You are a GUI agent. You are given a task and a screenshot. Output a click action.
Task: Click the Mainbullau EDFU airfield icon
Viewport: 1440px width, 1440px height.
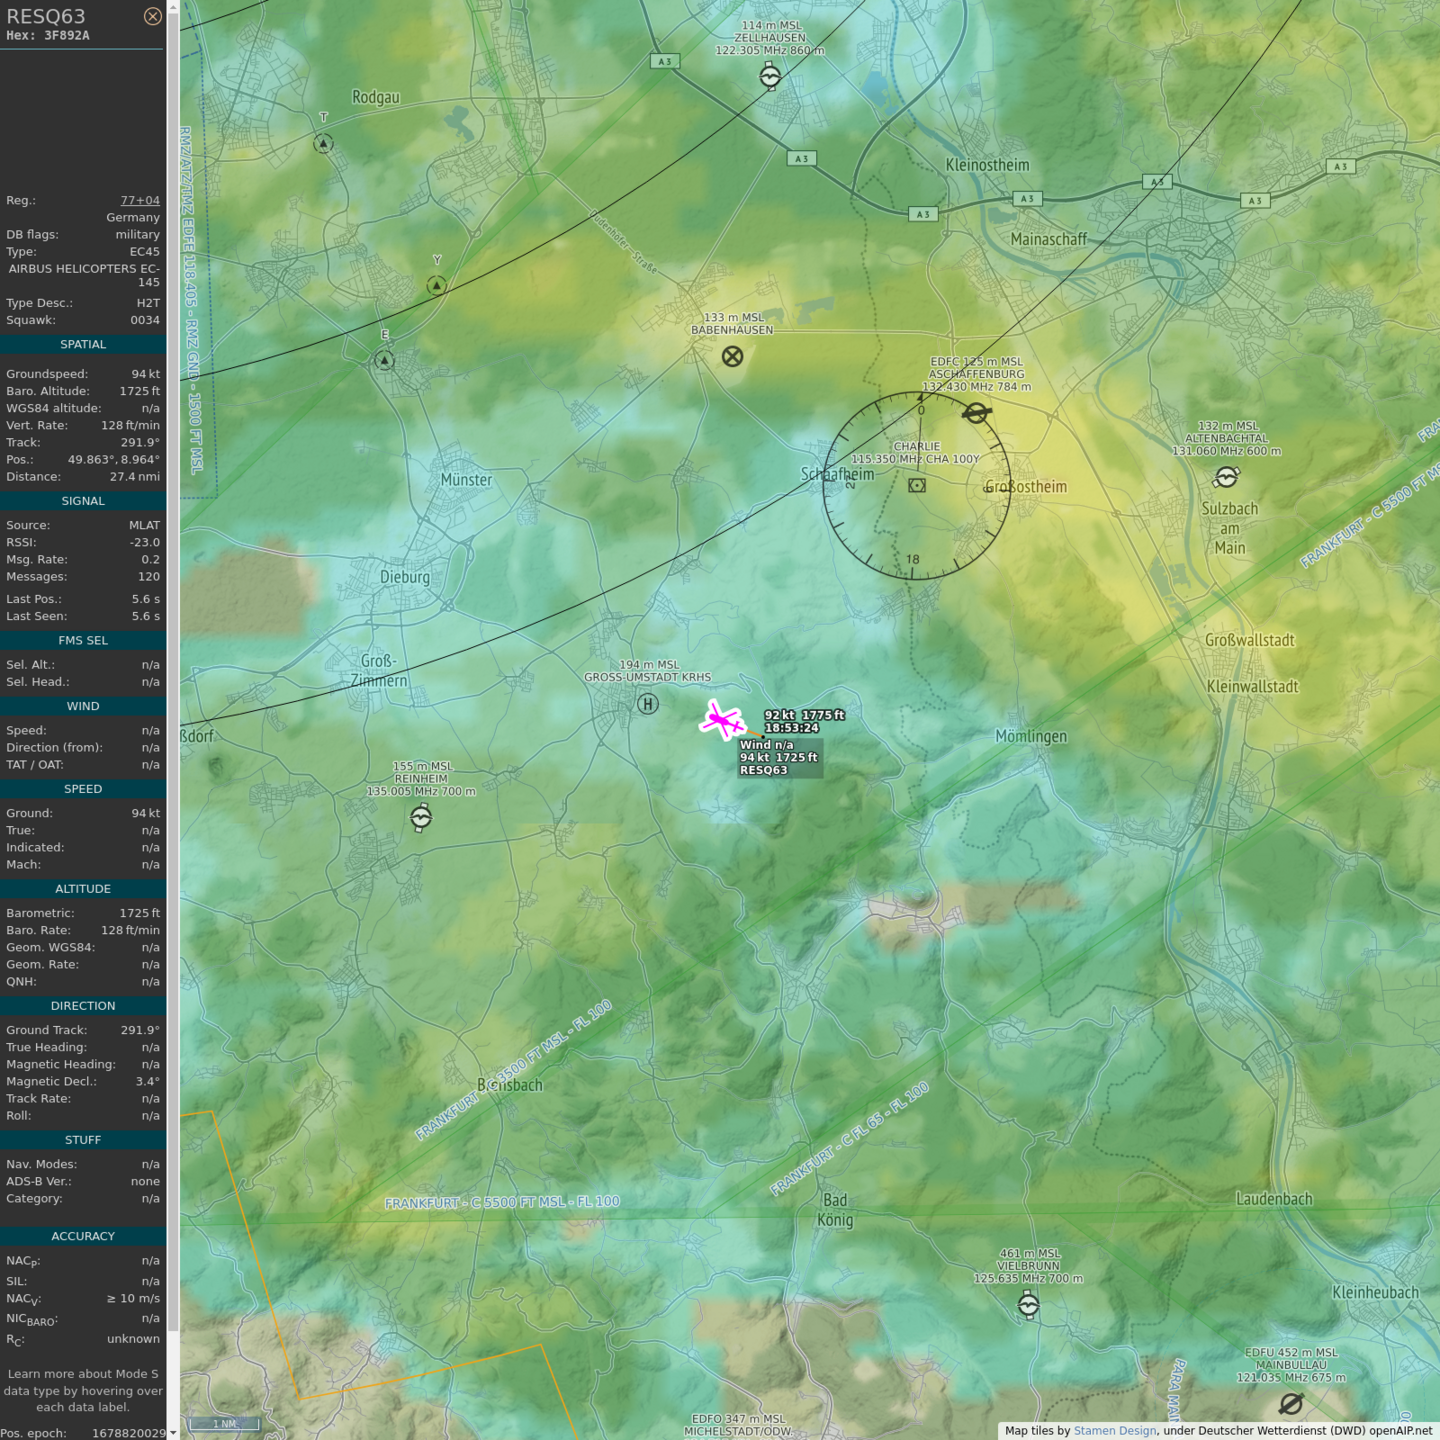(1291, 1404)
